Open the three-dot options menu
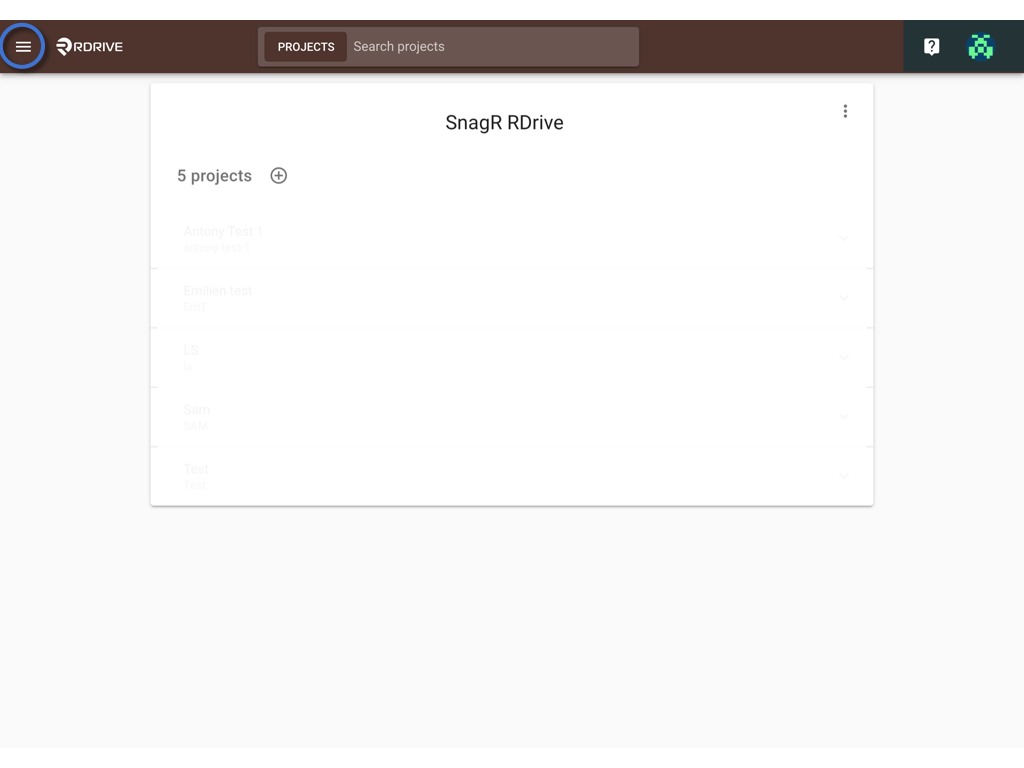The height and width of the screenshot is (768, 1024). click(x=845, y=111)
